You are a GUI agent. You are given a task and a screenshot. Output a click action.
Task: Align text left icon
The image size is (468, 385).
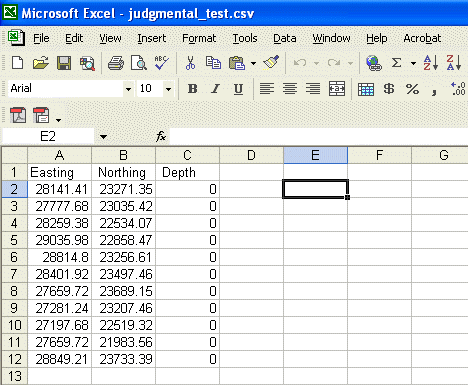[267, 89]
